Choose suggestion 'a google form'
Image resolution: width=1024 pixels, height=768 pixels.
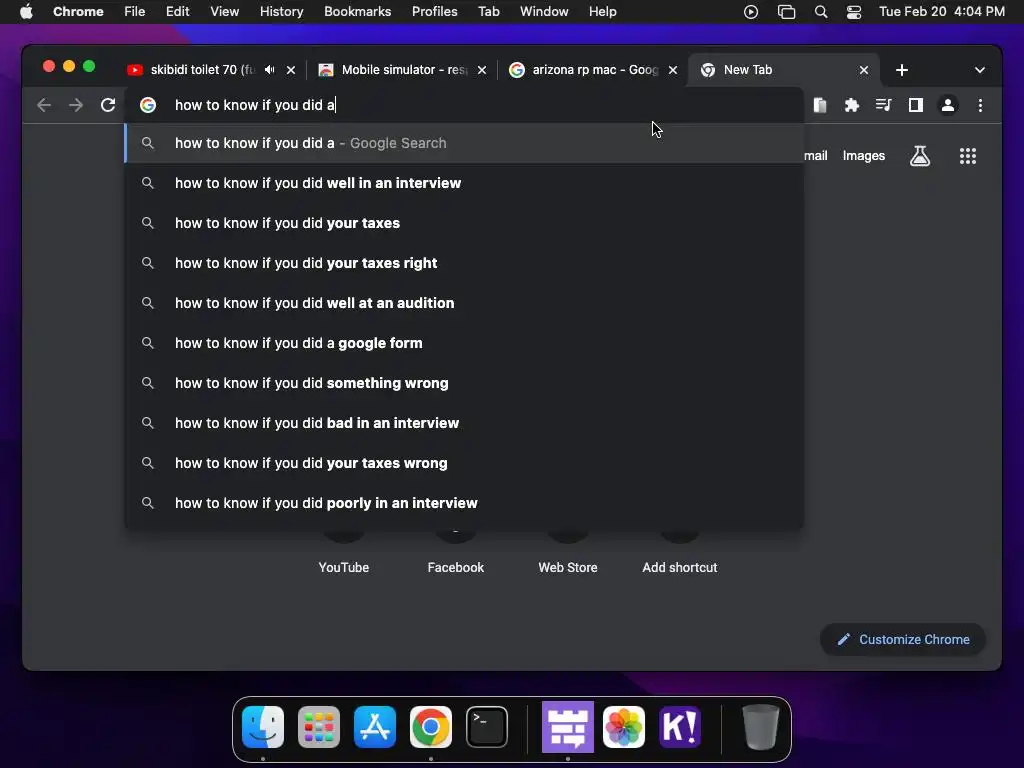coord(464,343)
